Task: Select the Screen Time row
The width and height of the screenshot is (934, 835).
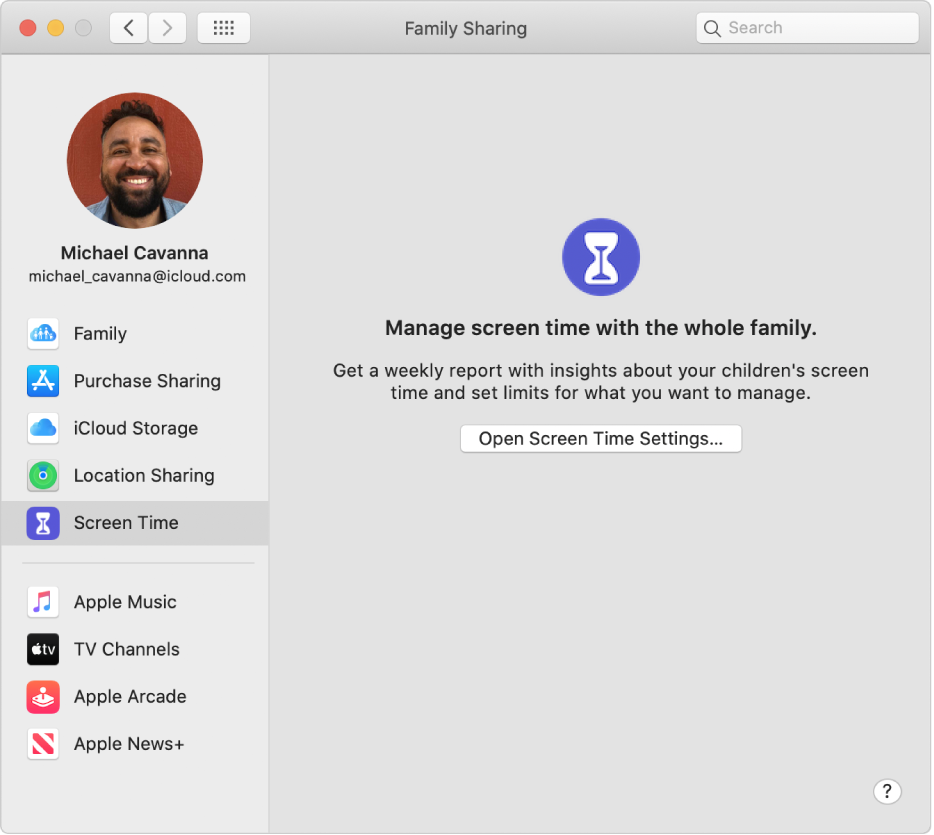Action: click(135, 523)
